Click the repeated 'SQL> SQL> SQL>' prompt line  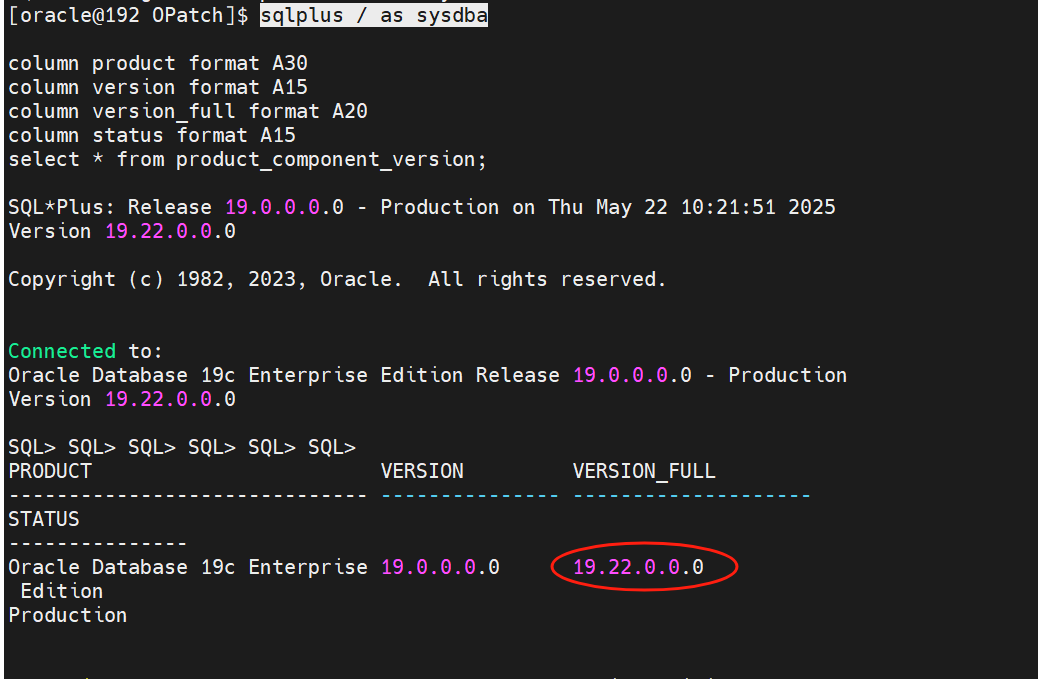[182, 447]
